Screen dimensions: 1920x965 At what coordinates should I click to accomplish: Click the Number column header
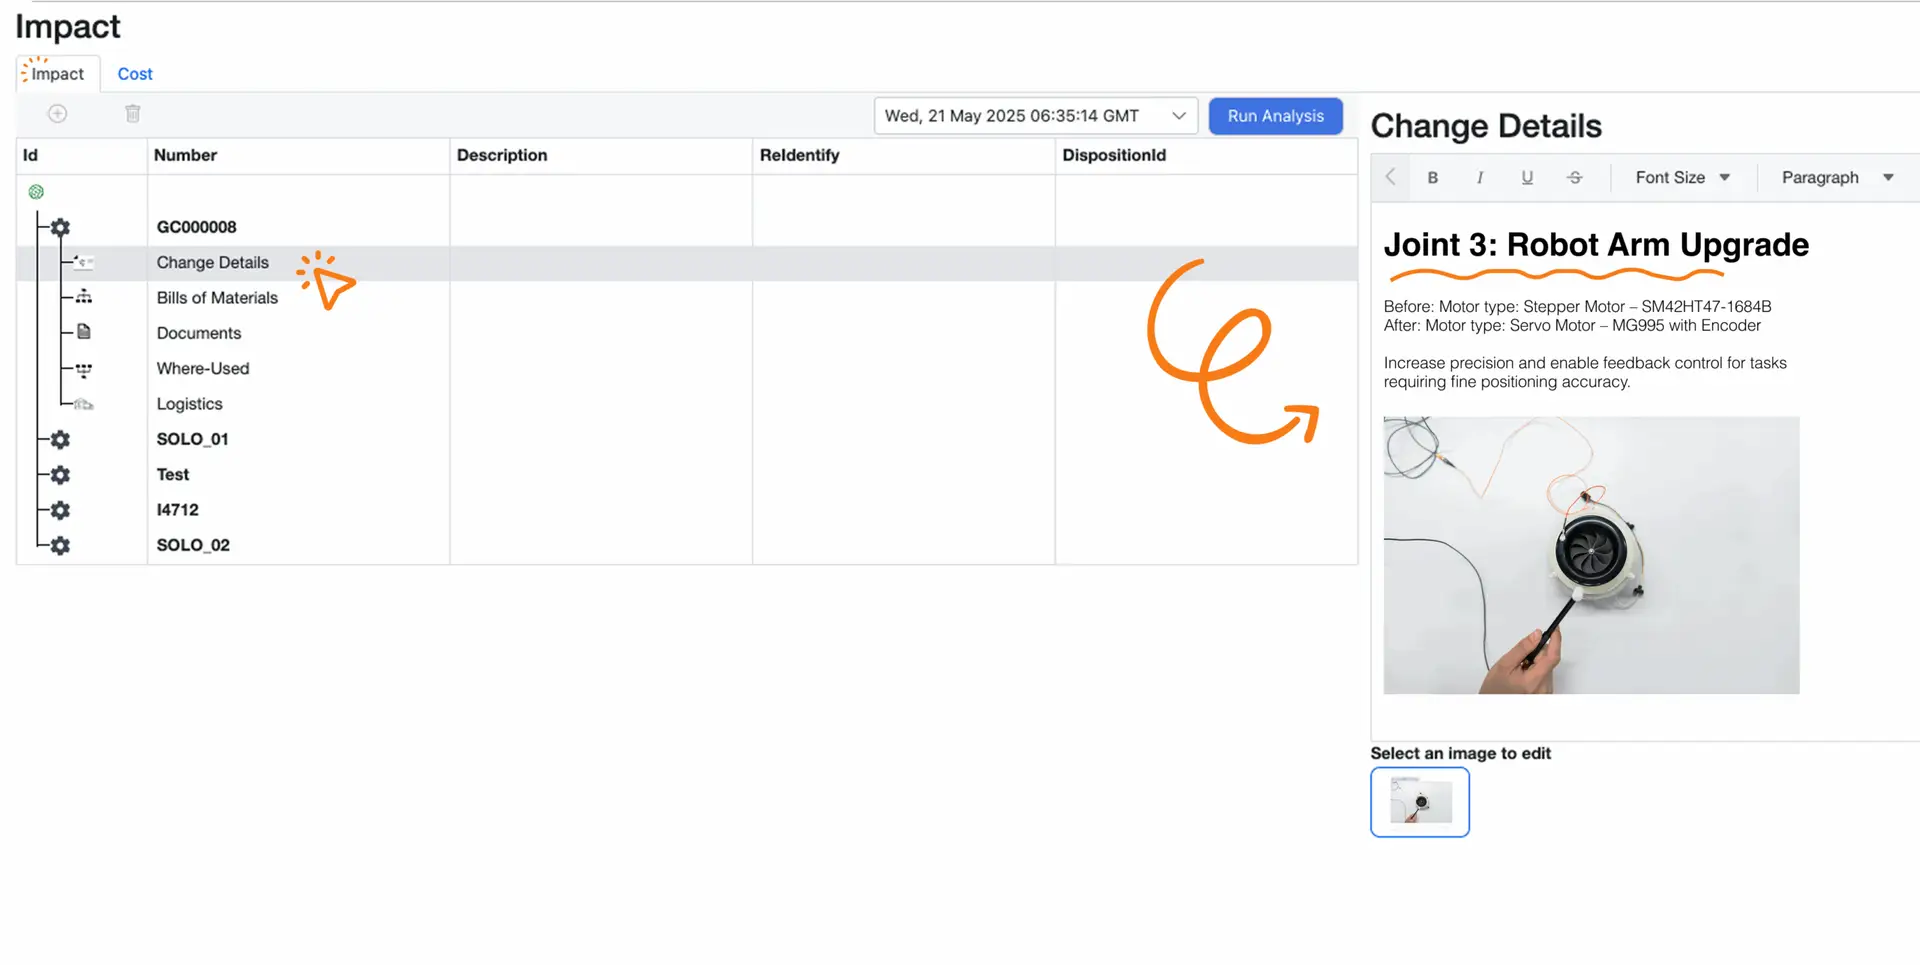(186, 156)
